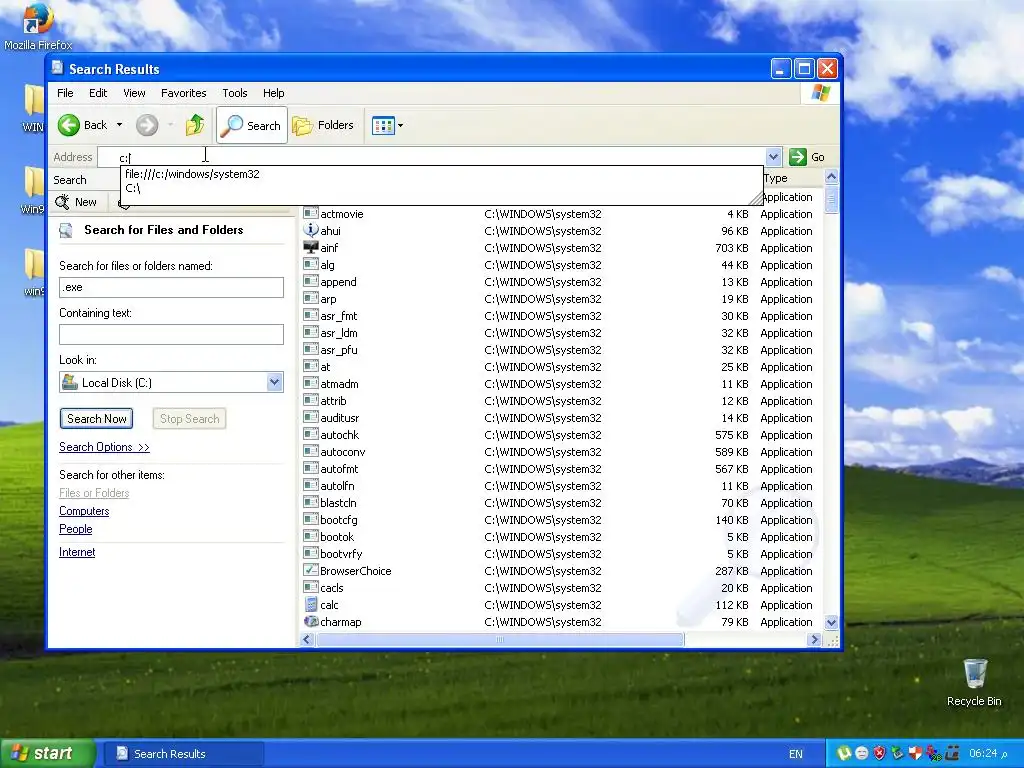Show the Folders pane
This screenshot has height=768, width=1024.
click(323, 125)
